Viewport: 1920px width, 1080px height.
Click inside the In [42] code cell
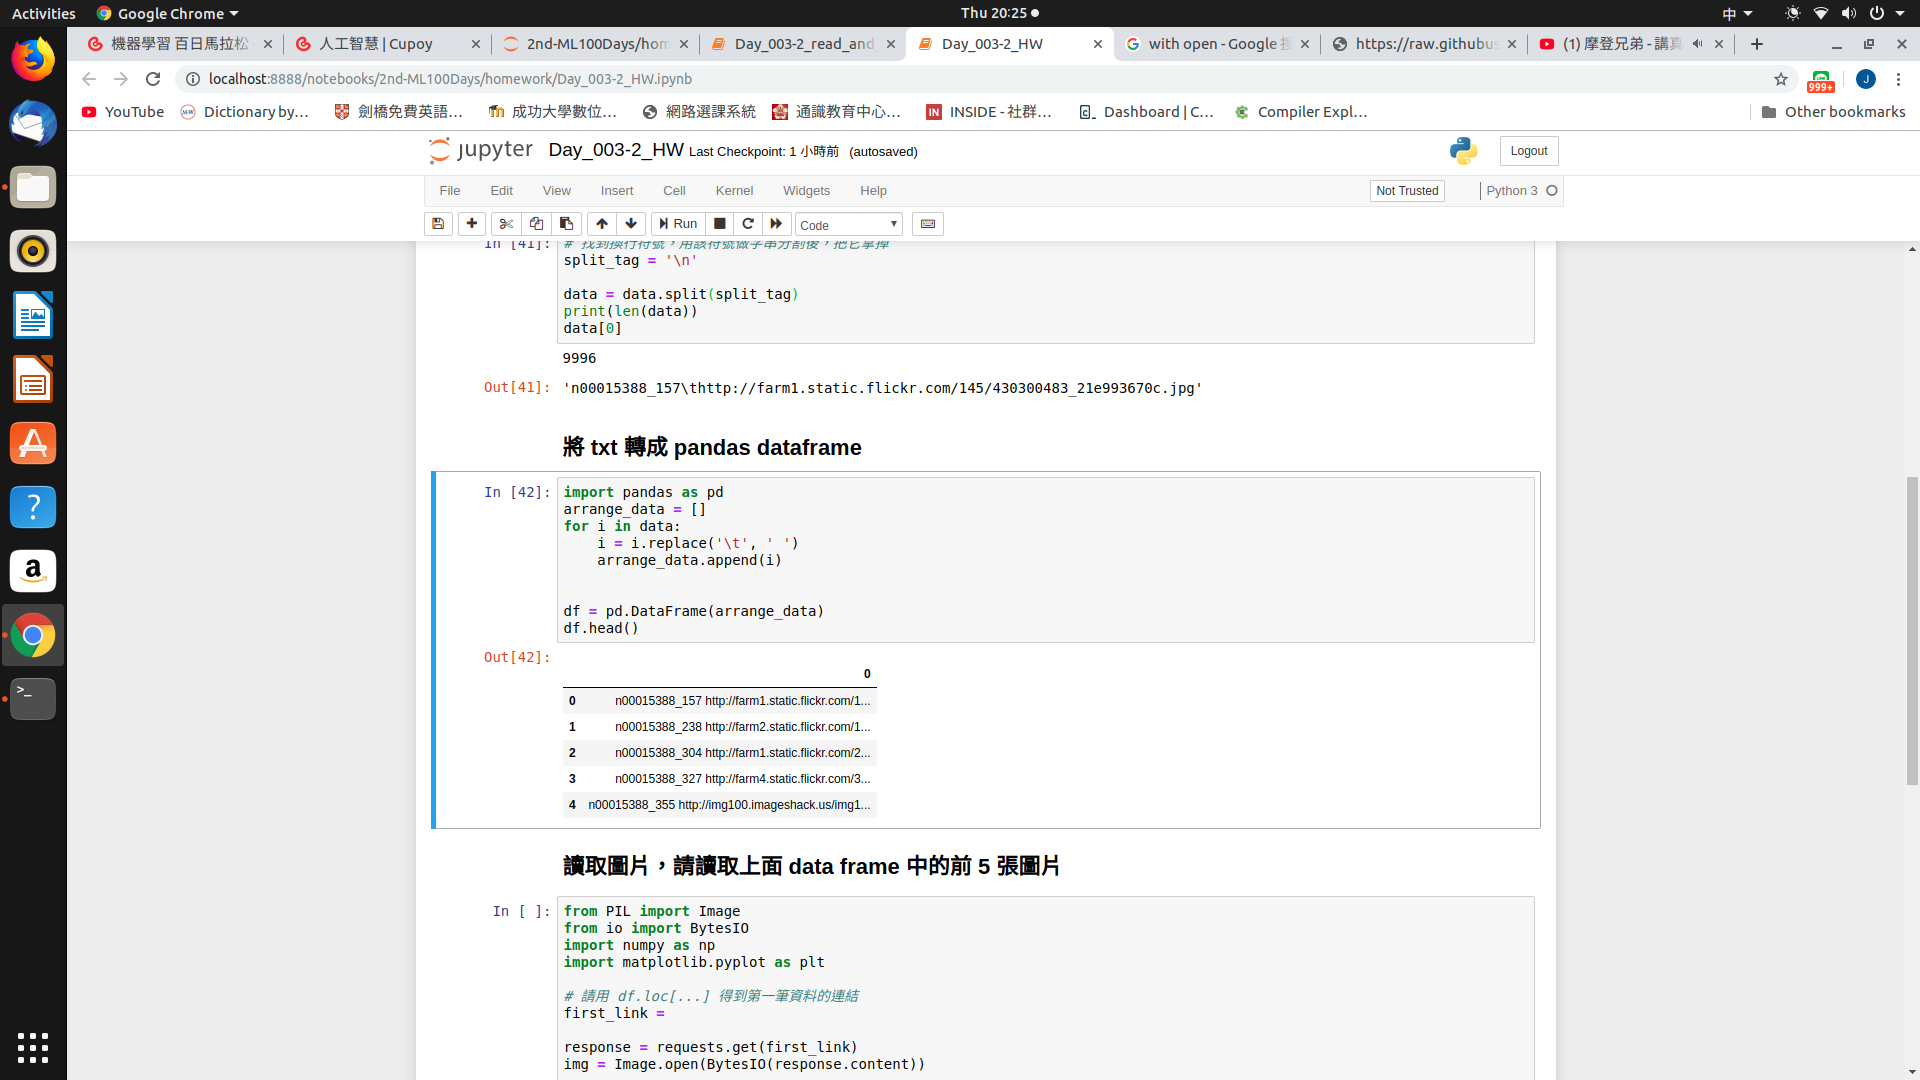[1045, 560]
